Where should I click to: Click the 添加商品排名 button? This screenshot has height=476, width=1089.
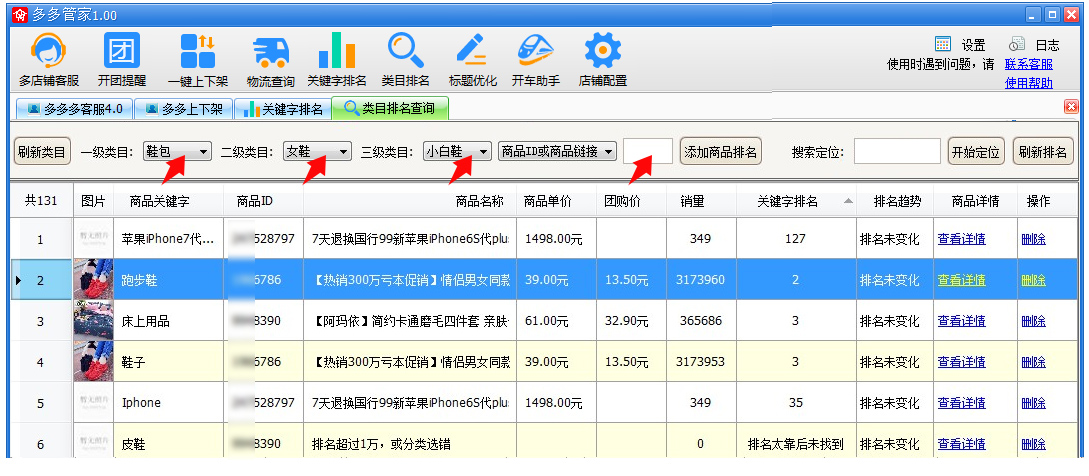pyautogui.click(x=721, y=151)
